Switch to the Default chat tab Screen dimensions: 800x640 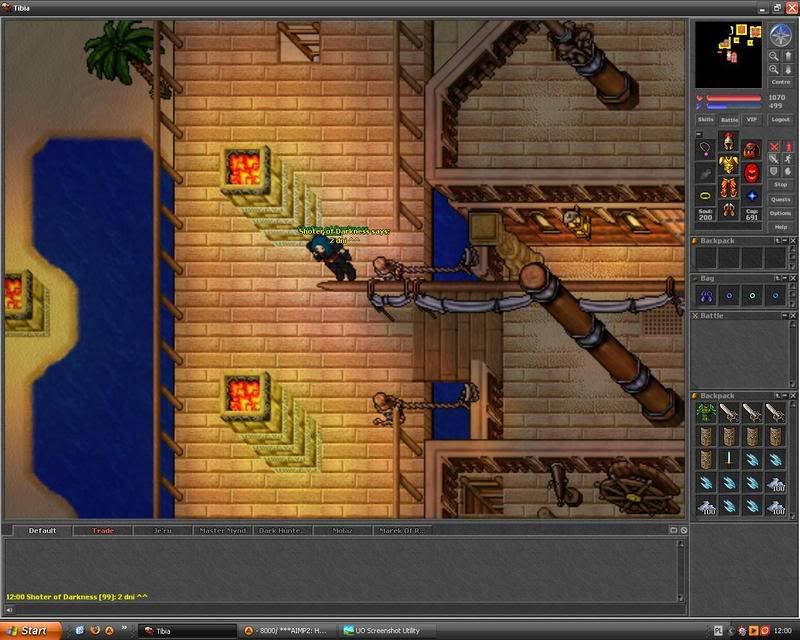pyautogui.click(x=42, y=530)
